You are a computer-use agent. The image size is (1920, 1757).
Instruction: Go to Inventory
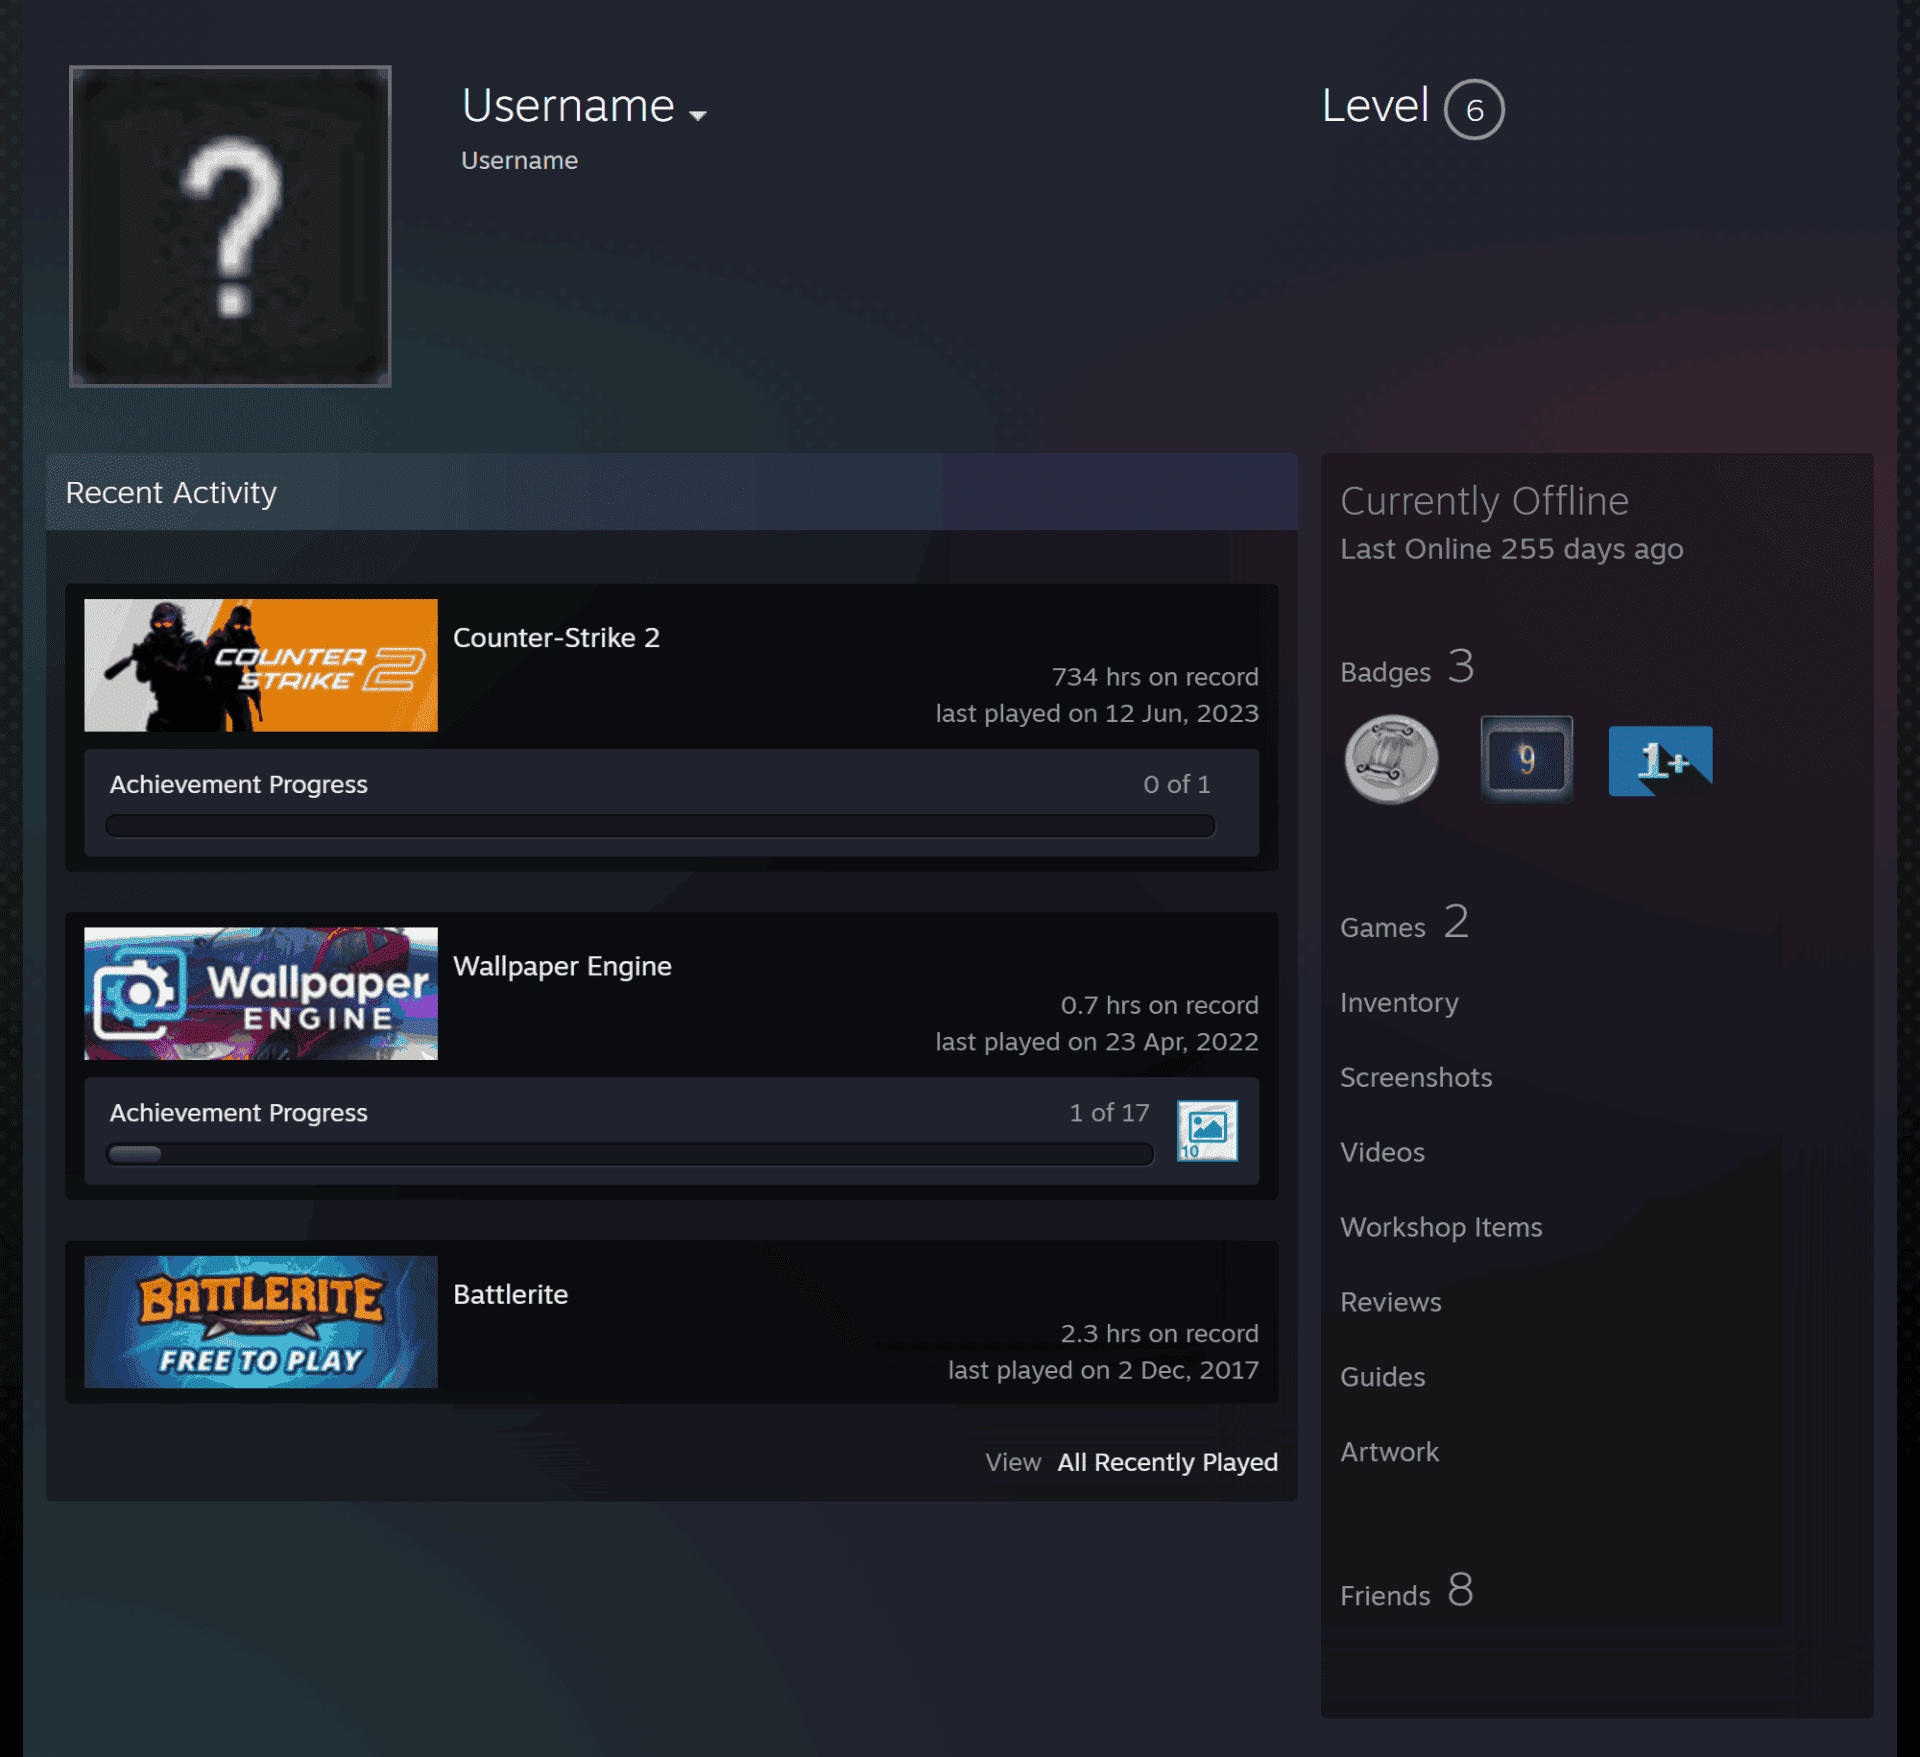(1399, 1002)
